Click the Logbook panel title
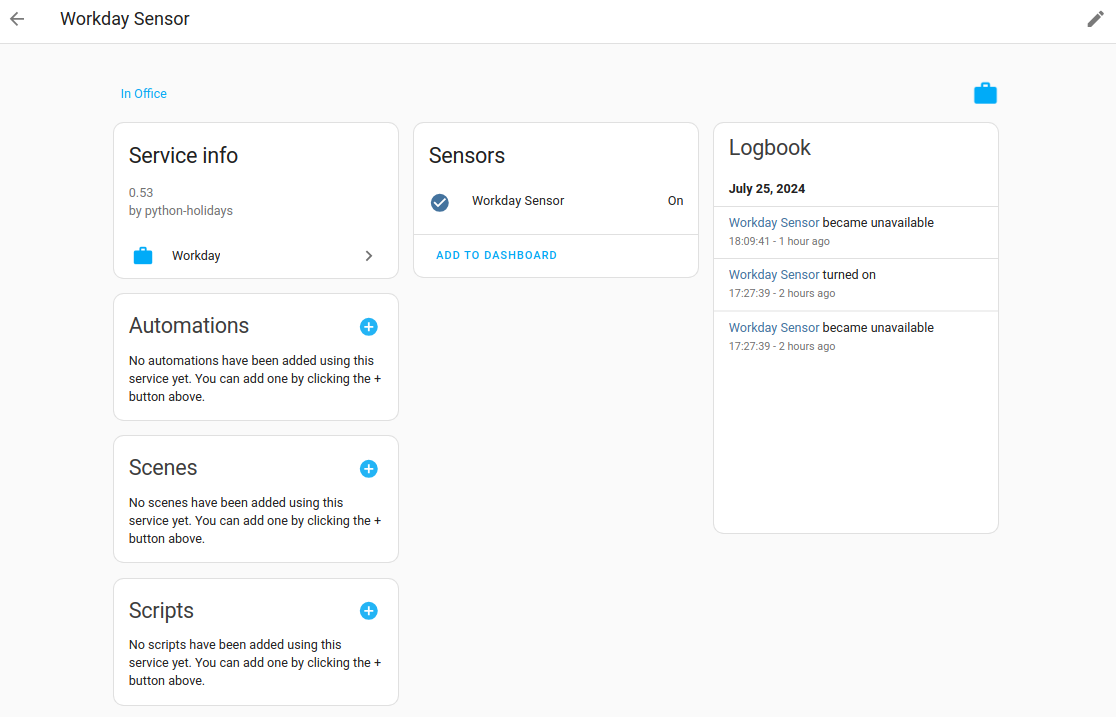 click(770, 147)
